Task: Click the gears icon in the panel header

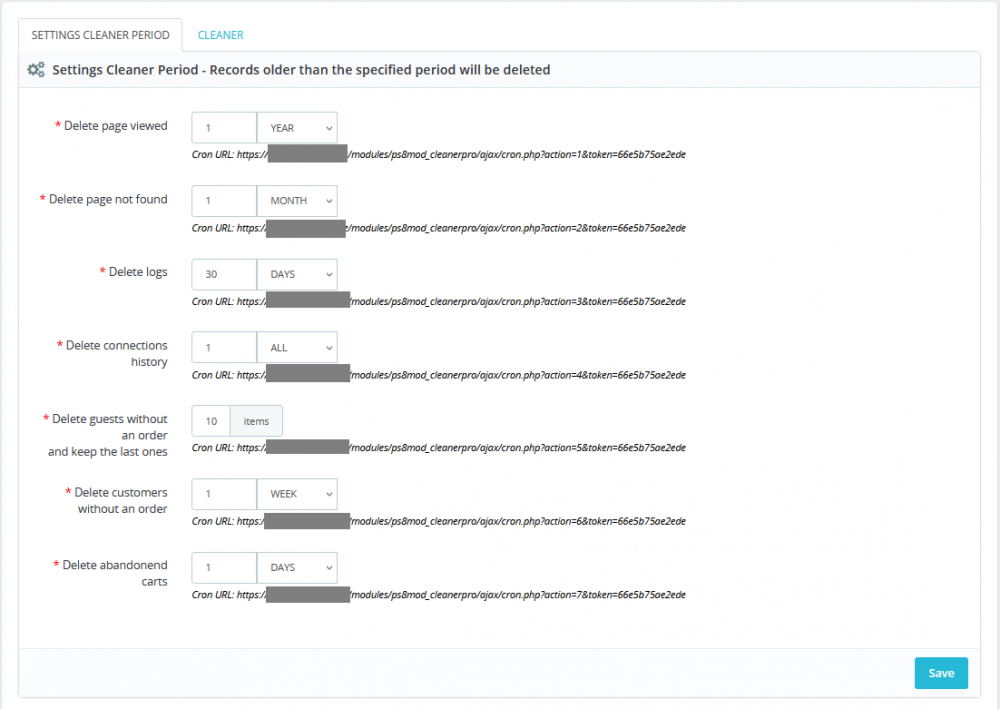Action: [x=35, y=69]
